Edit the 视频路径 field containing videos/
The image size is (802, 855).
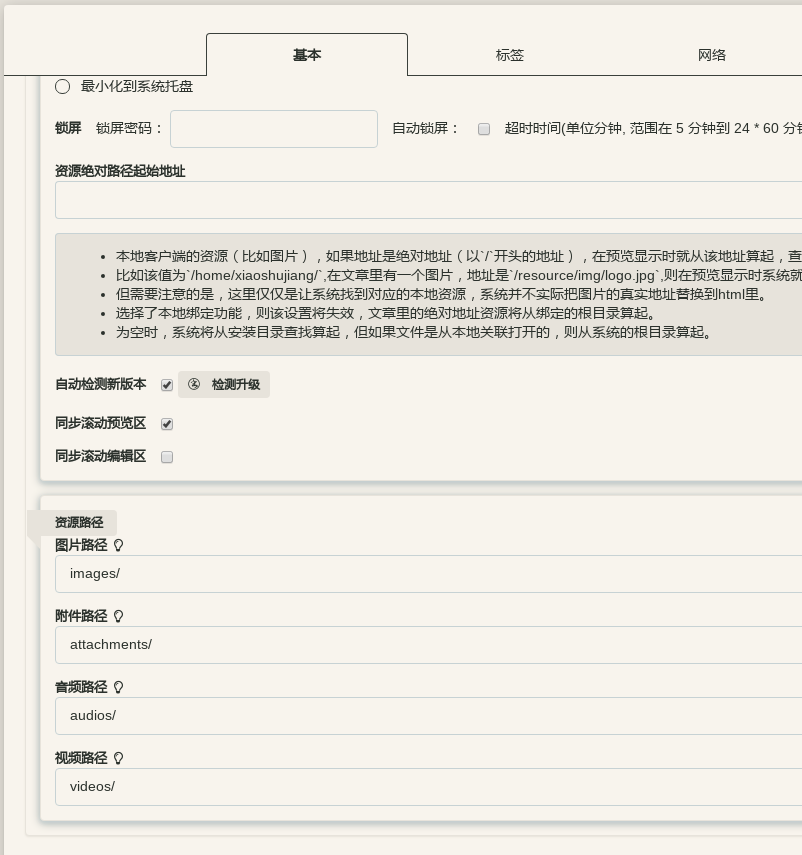coord(429,787)
